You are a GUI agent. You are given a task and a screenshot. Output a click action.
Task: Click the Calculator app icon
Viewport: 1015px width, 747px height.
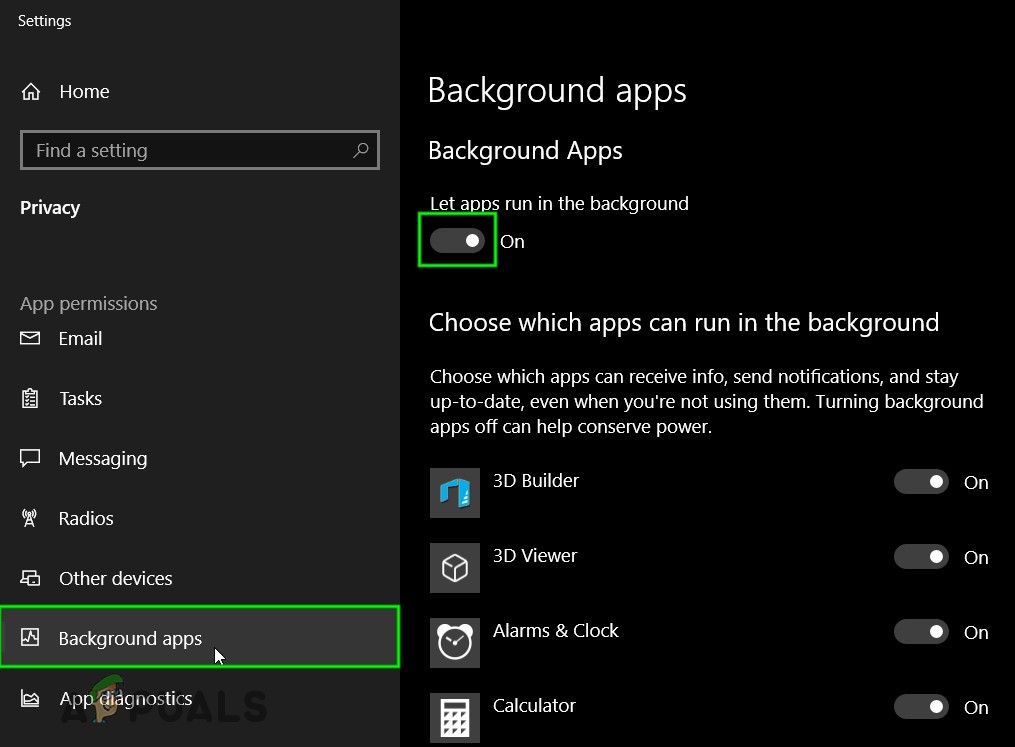(x=455, y=717)
